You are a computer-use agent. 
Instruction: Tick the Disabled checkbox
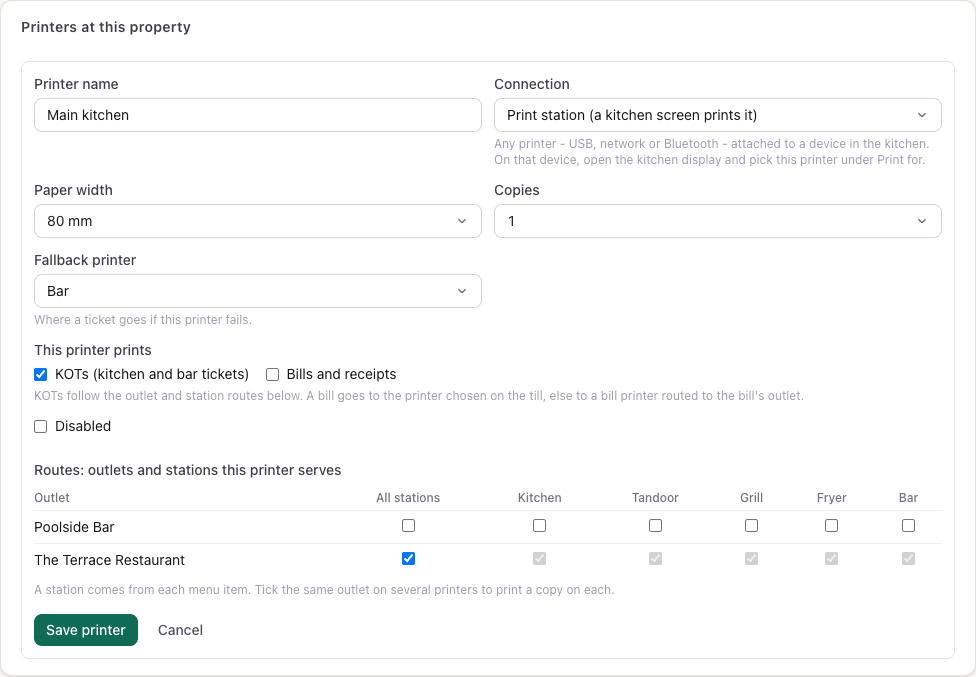coord(40,426)
